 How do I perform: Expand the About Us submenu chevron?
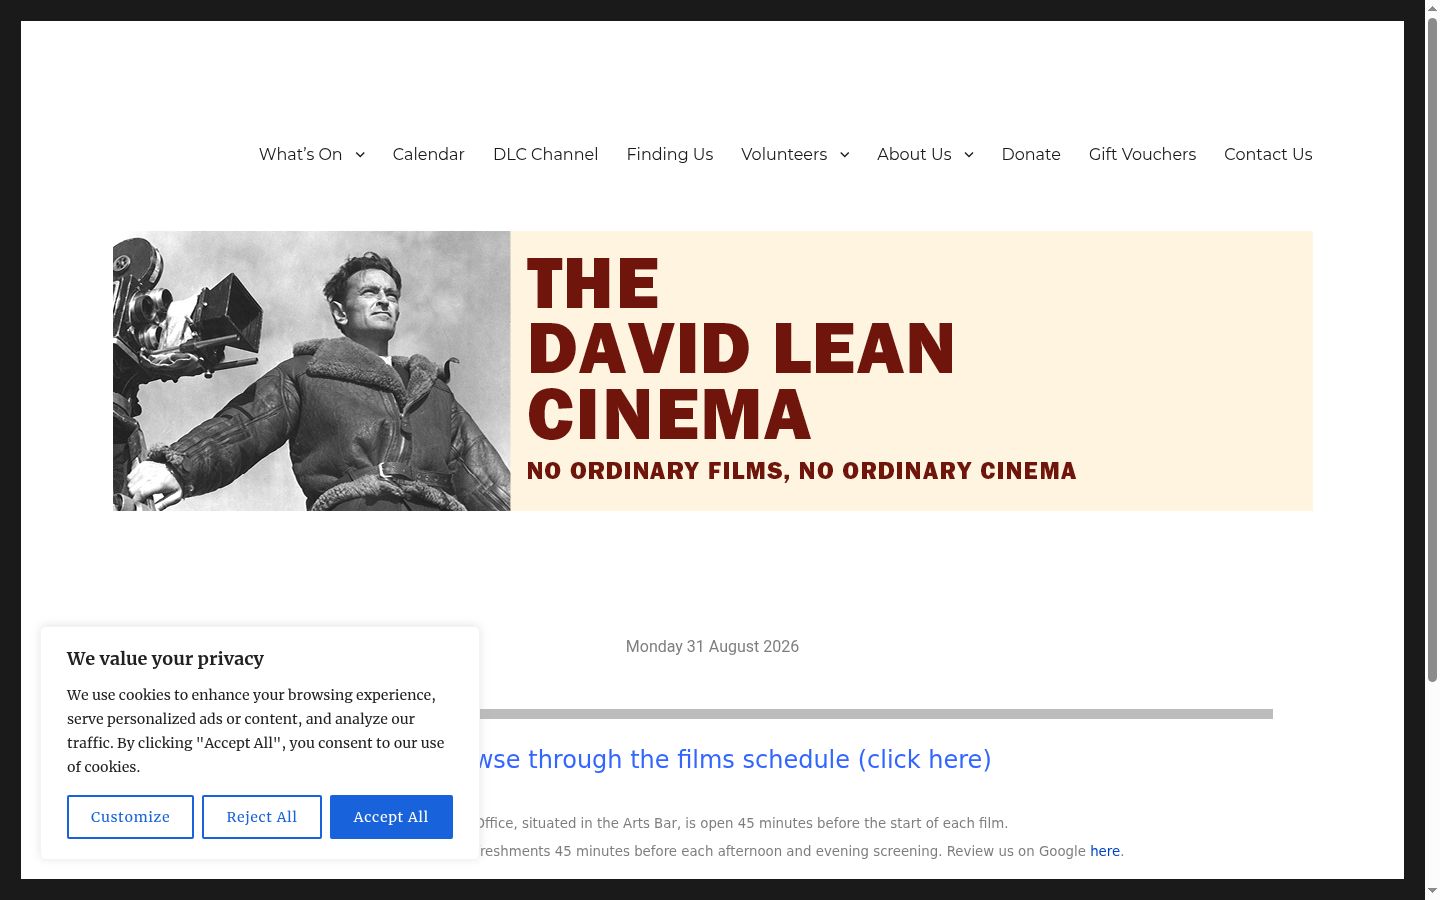969,154
